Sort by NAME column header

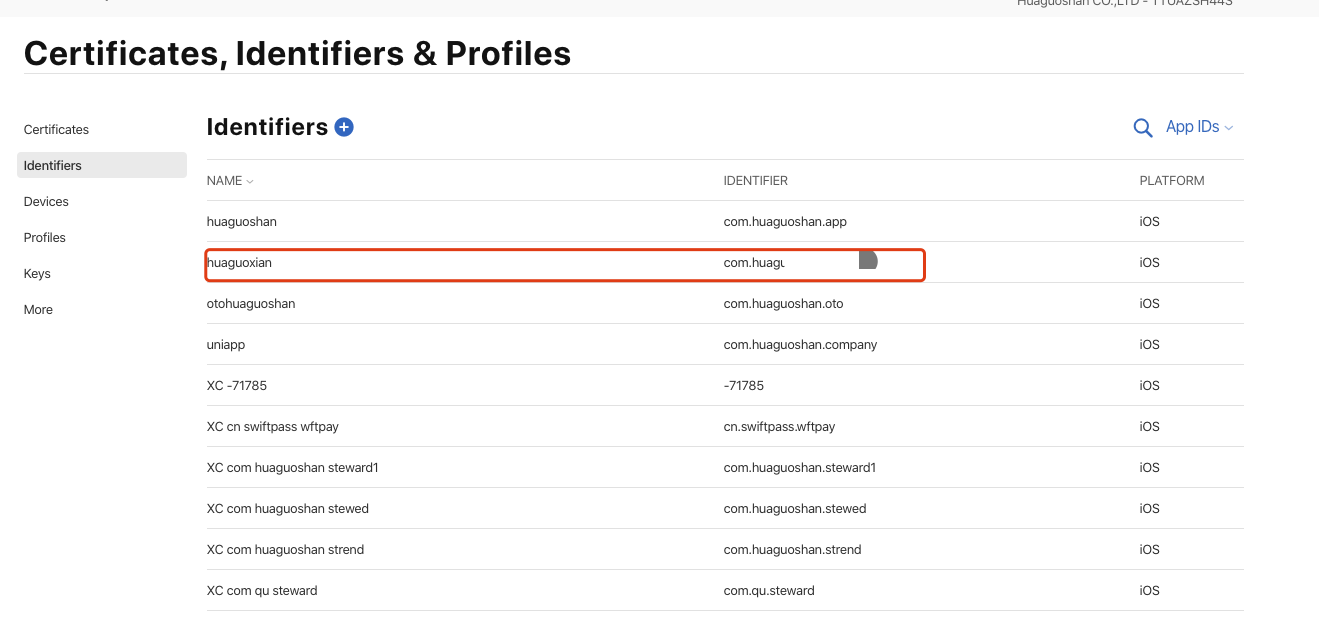click(230, 181)
